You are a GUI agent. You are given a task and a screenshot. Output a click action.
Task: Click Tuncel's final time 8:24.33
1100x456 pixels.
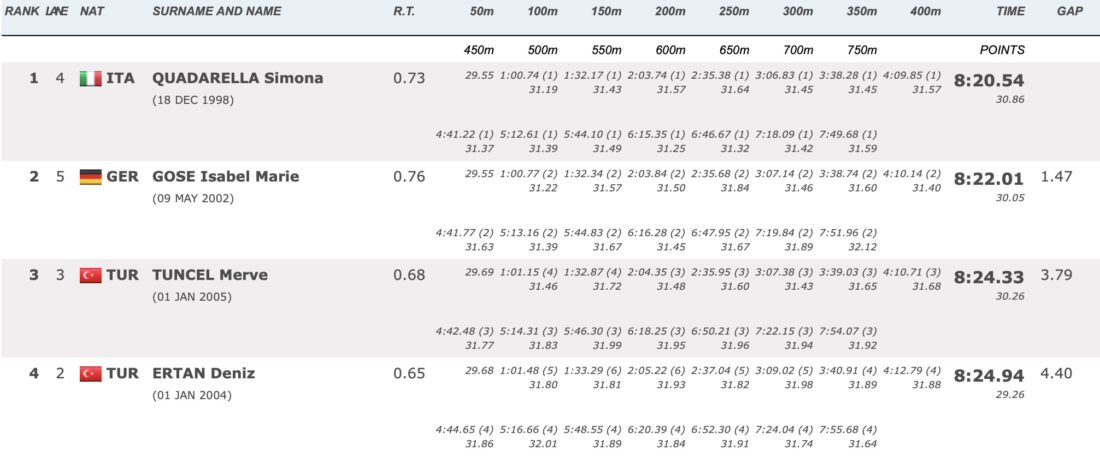pos(989,277)
